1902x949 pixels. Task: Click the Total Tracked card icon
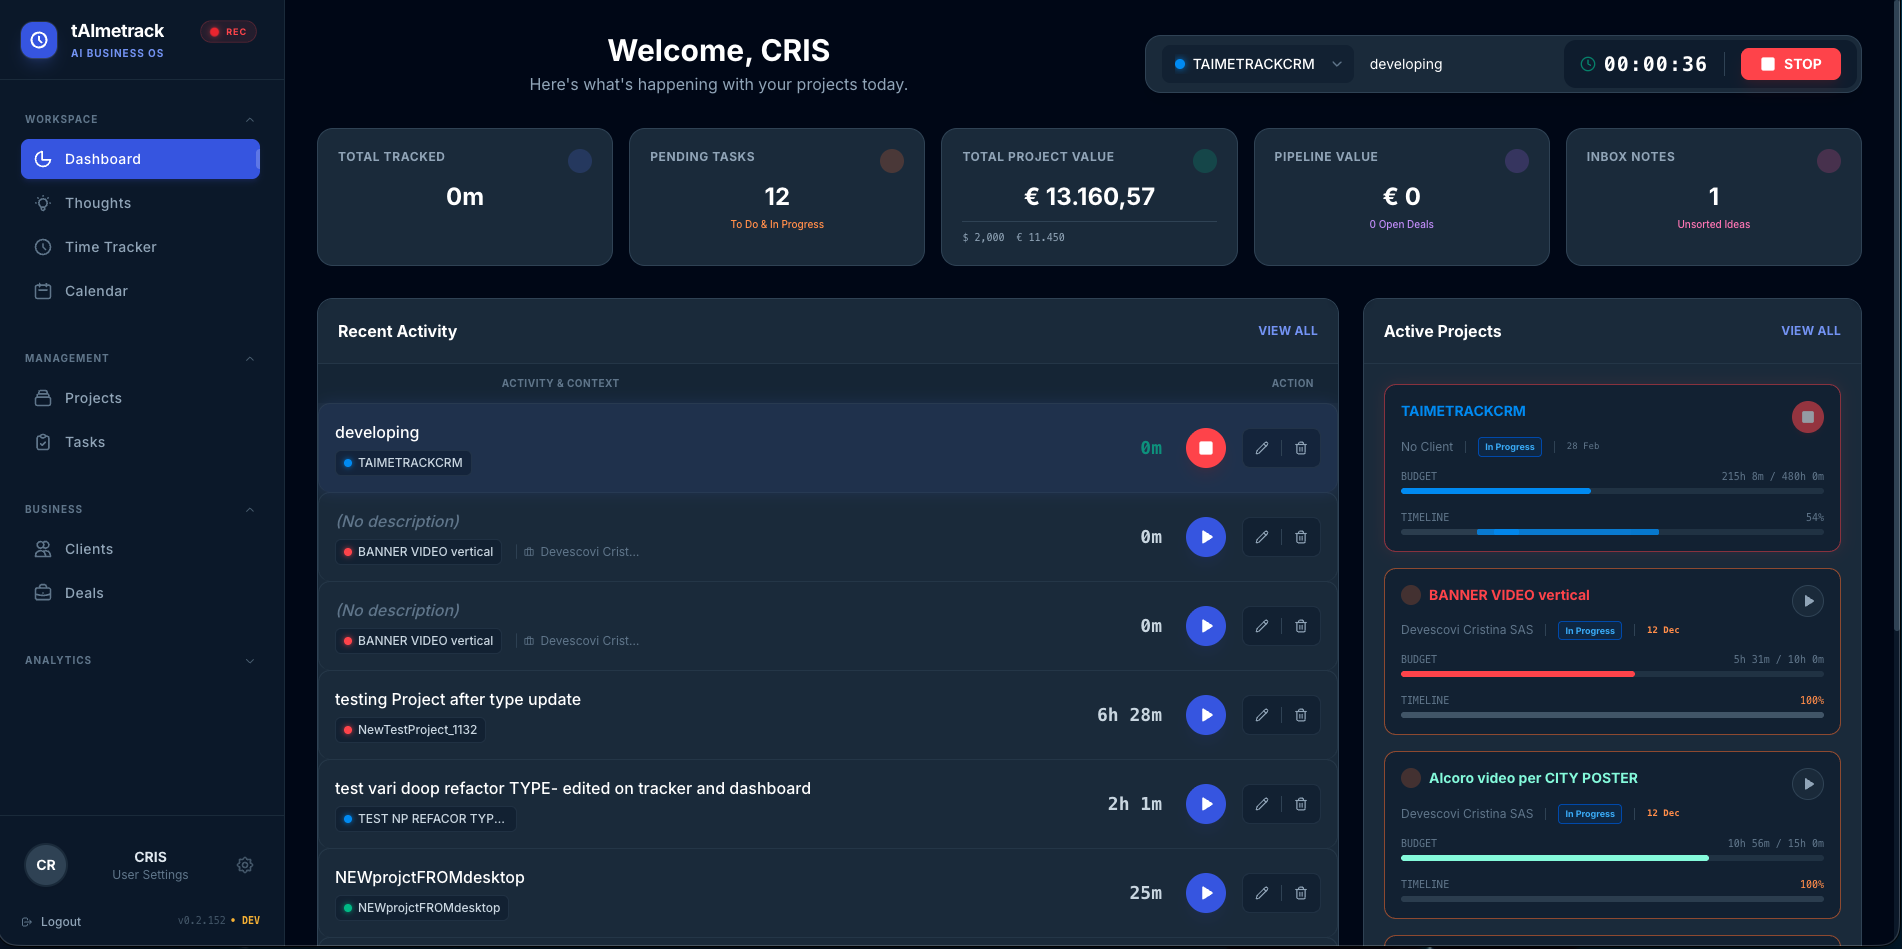point(580,161)
